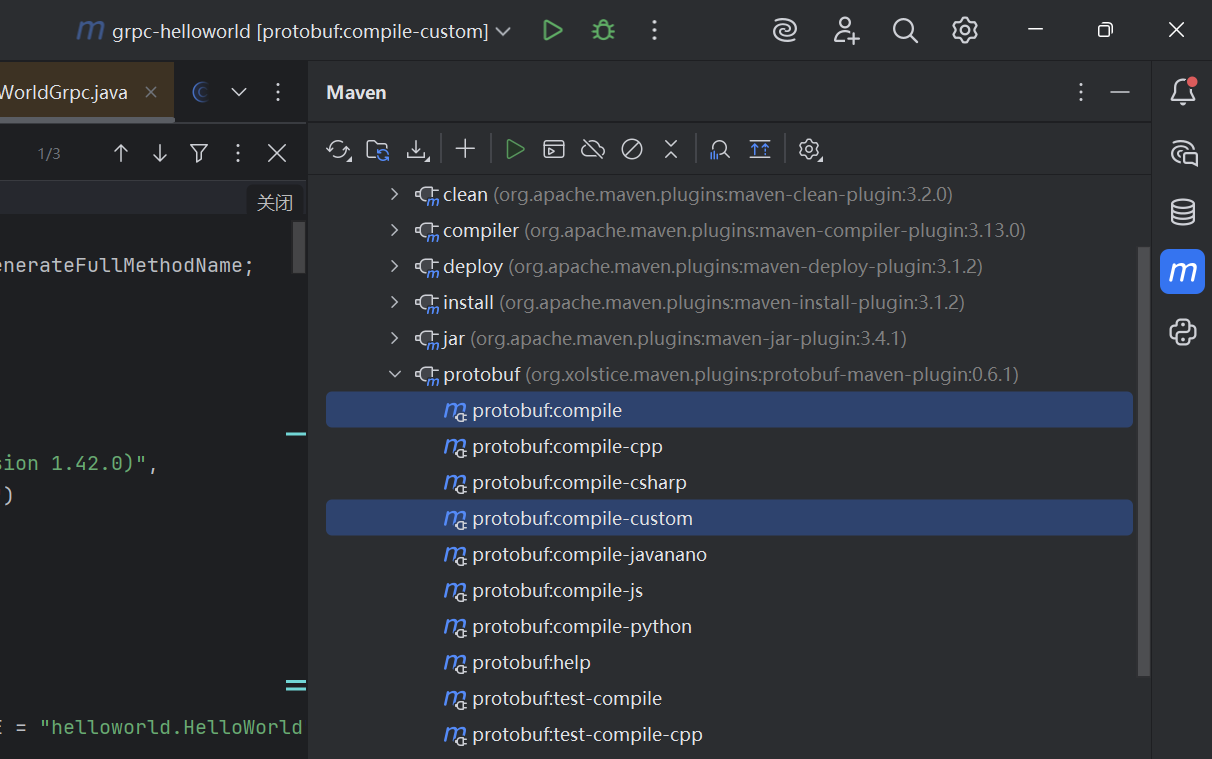This screenshot has height=759, width=1212.
Task: Toggle skip tests mode
Action: (x=631, y=149)
